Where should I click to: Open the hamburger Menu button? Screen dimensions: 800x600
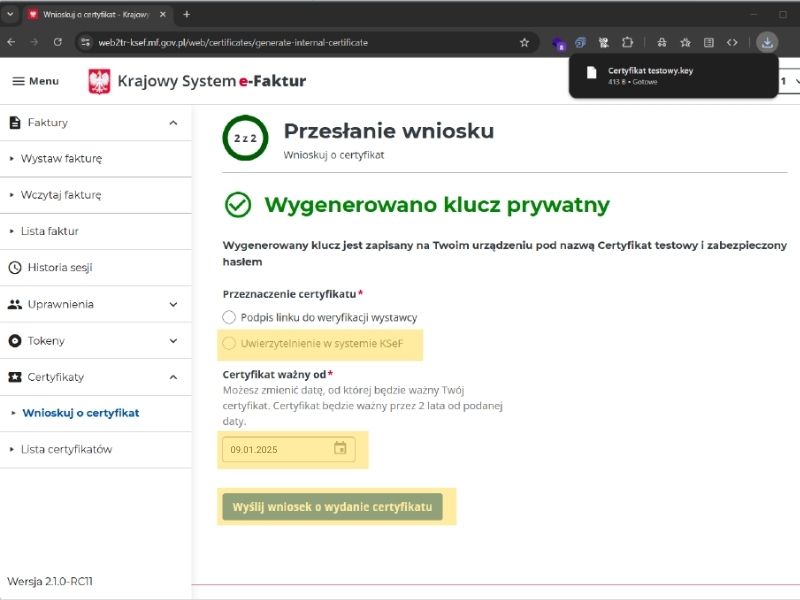click(x=35, y=81)
